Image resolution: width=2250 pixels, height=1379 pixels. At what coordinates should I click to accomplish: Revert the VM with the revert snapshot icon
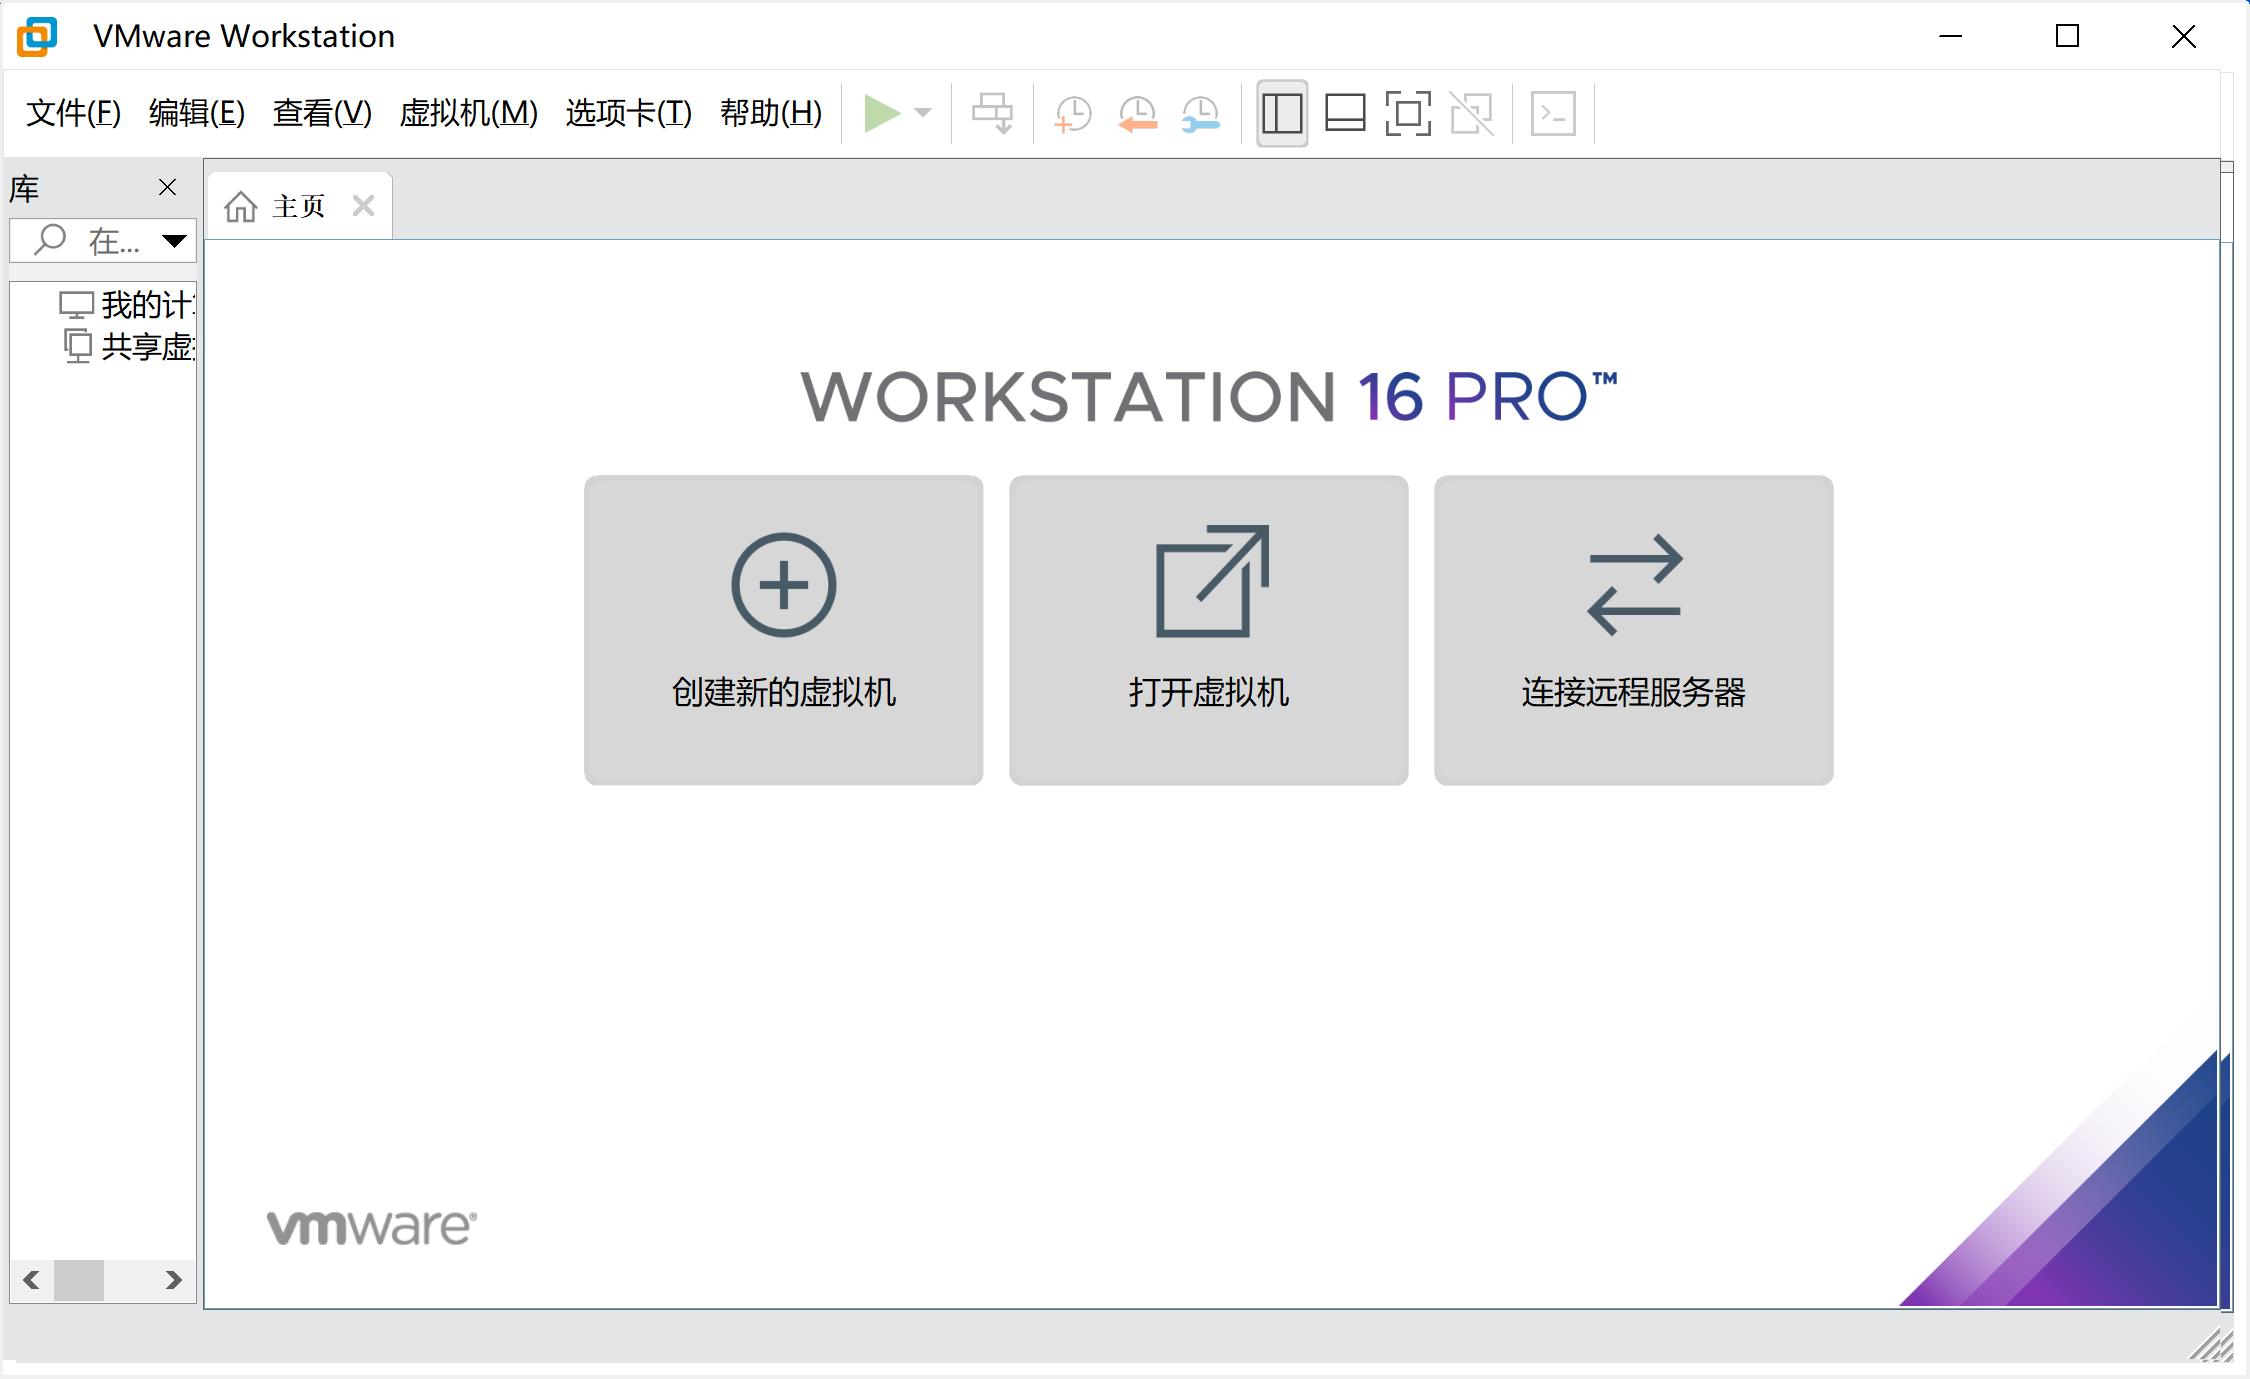click(x=1136, y=113)
